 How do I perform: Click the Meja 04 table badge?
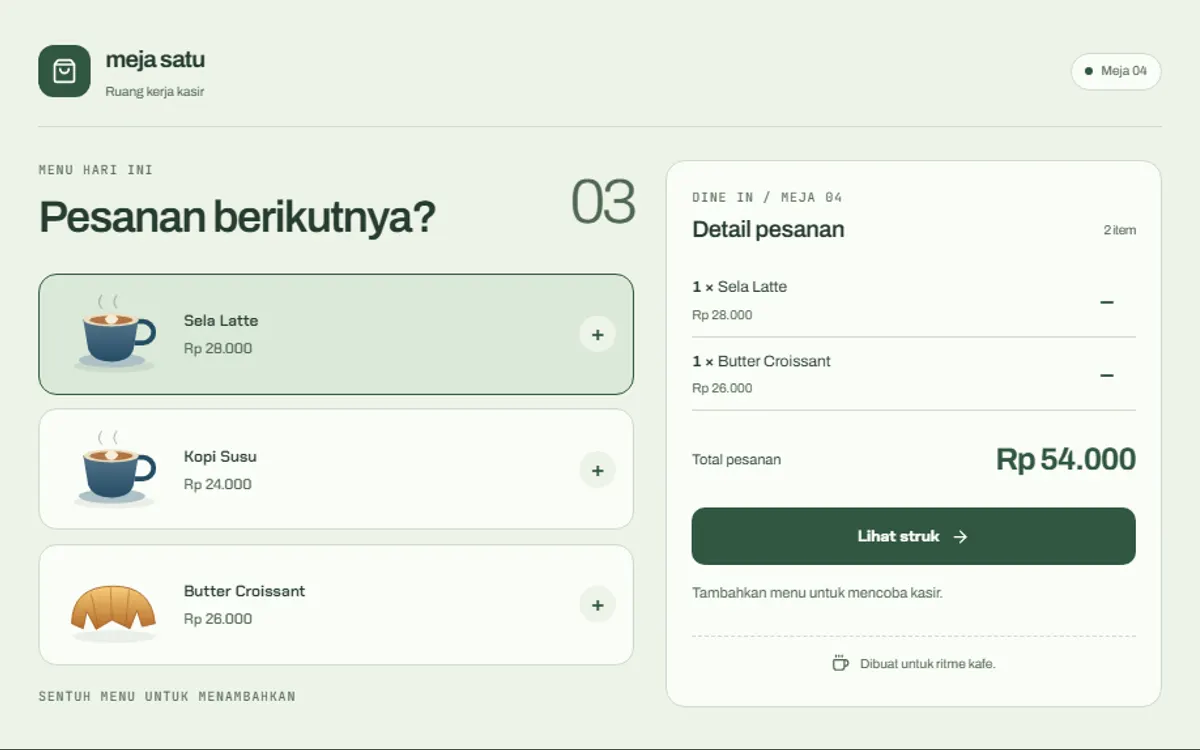[1116, 71]
